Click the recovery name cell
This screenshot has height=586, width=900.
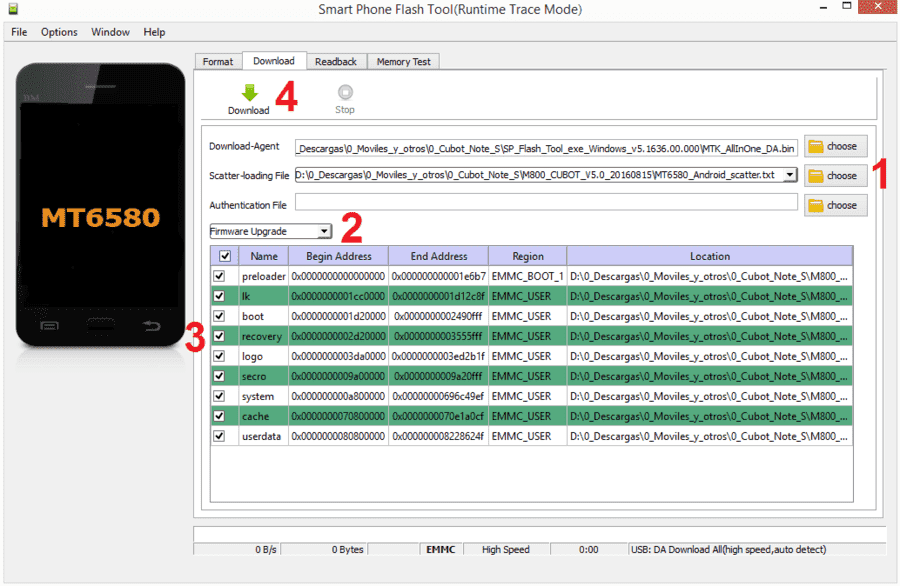pyautogui.click(x=263, y=336)
